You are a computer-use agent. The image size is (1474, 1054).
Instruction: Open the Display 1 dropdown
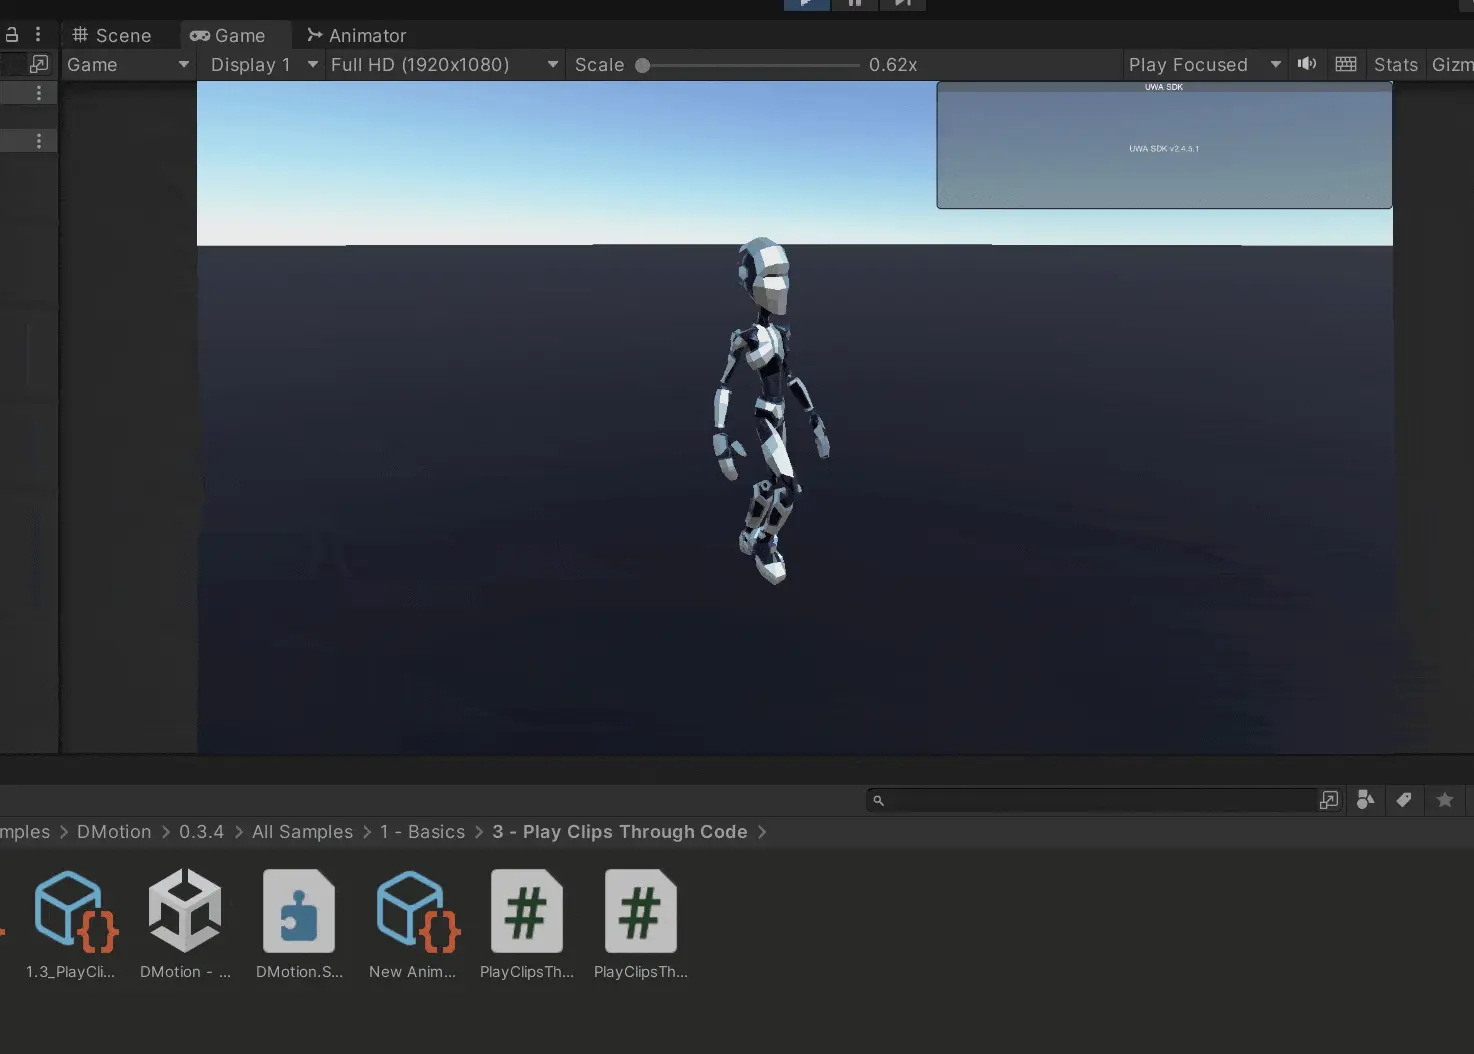[x=264, y=65]
